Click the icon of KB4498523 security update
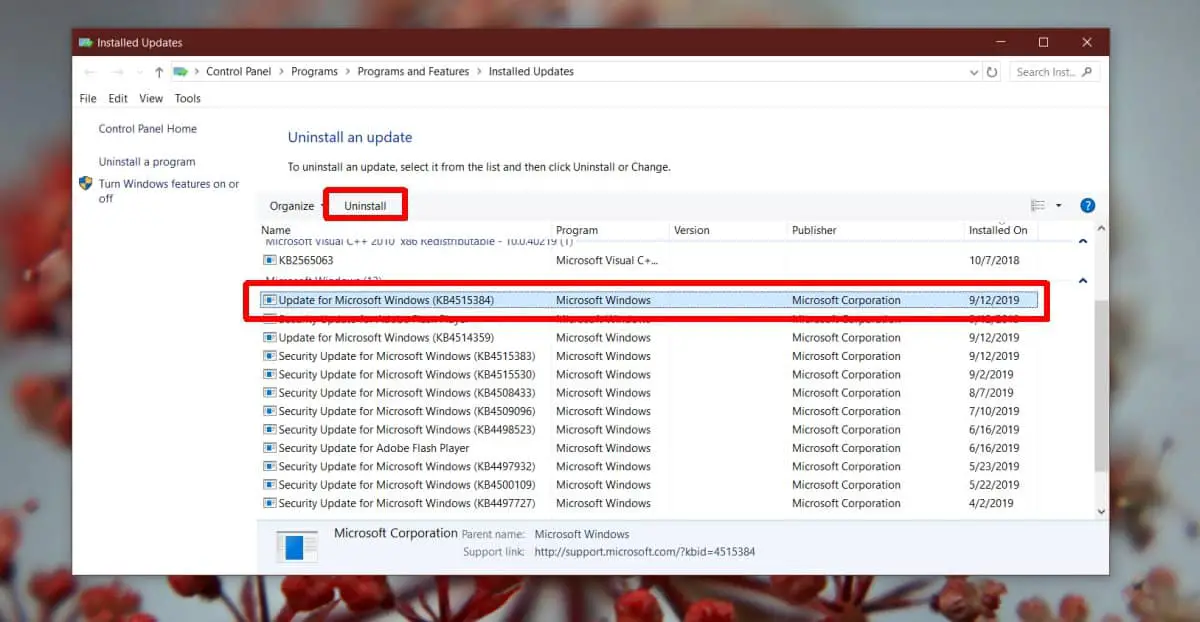The width and height of the screenshot is (1200, 622). 270,430
